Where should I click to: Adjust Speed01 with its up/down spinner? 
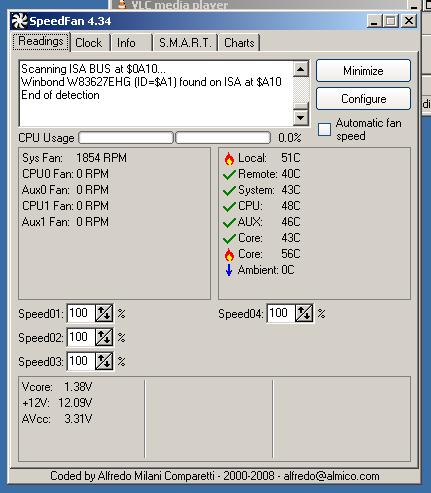(x=104, y=313)
